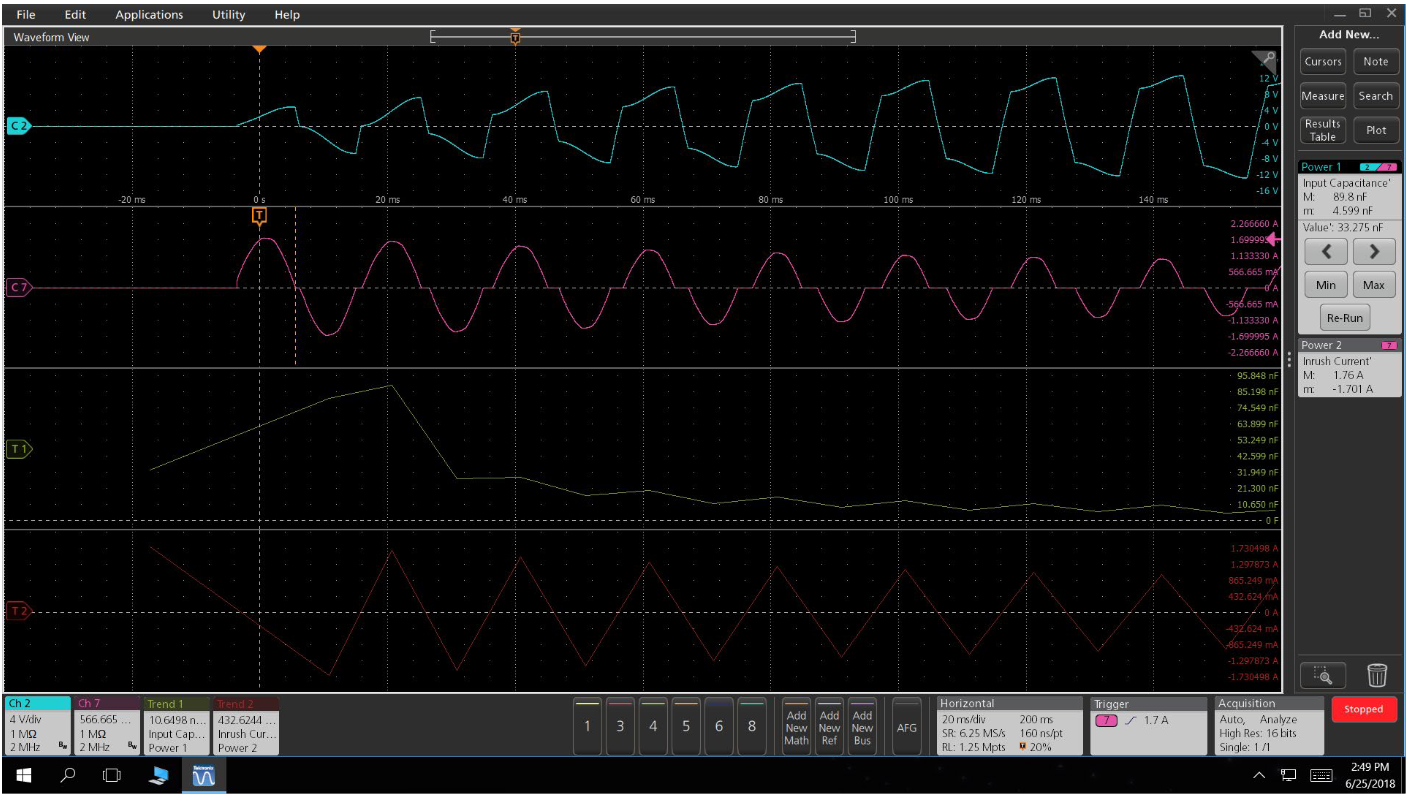Viewport: 1407px width, 795px height.
Task: Open the Applications menu
Action: click(148, 14)
